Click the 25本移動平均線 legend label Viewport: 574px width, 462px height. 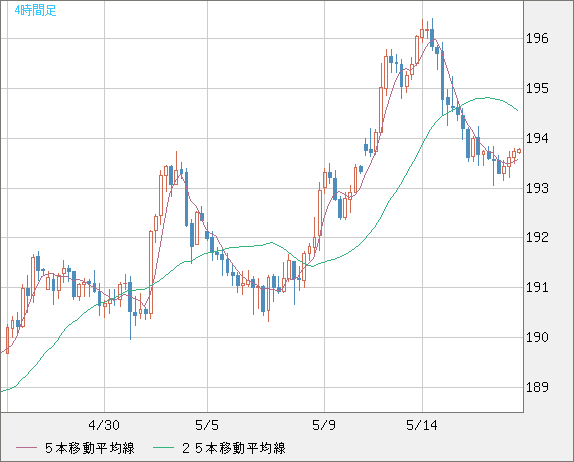pos(234,448)
